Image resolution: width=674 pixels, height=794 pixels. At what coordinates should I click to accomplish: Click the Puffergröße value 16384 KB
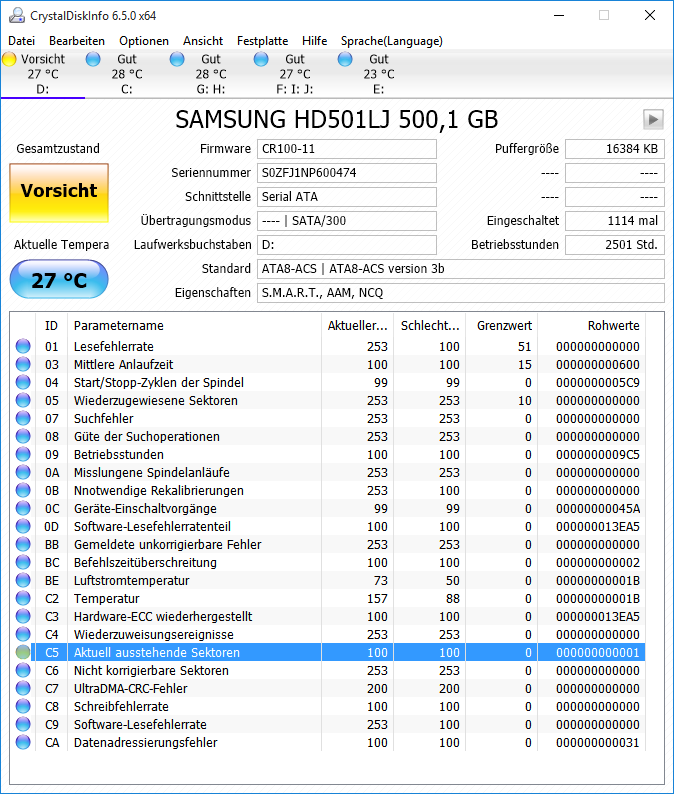[x=615, y=149]
